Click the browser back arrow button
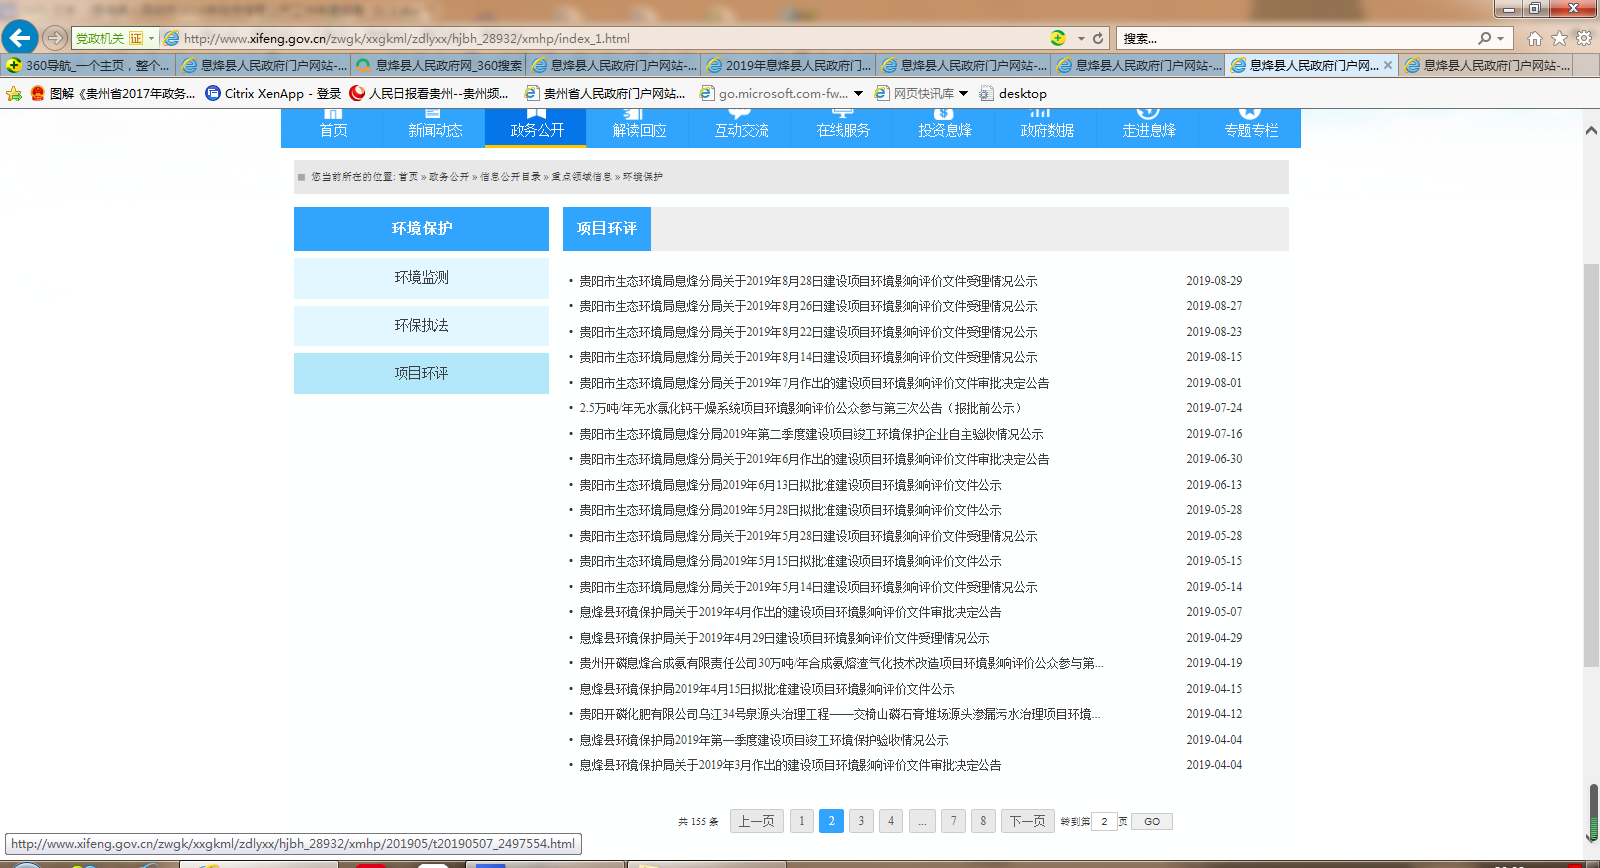Image resolution: width=1600 pixels, height=868 pixels. (x=20, y=38)
